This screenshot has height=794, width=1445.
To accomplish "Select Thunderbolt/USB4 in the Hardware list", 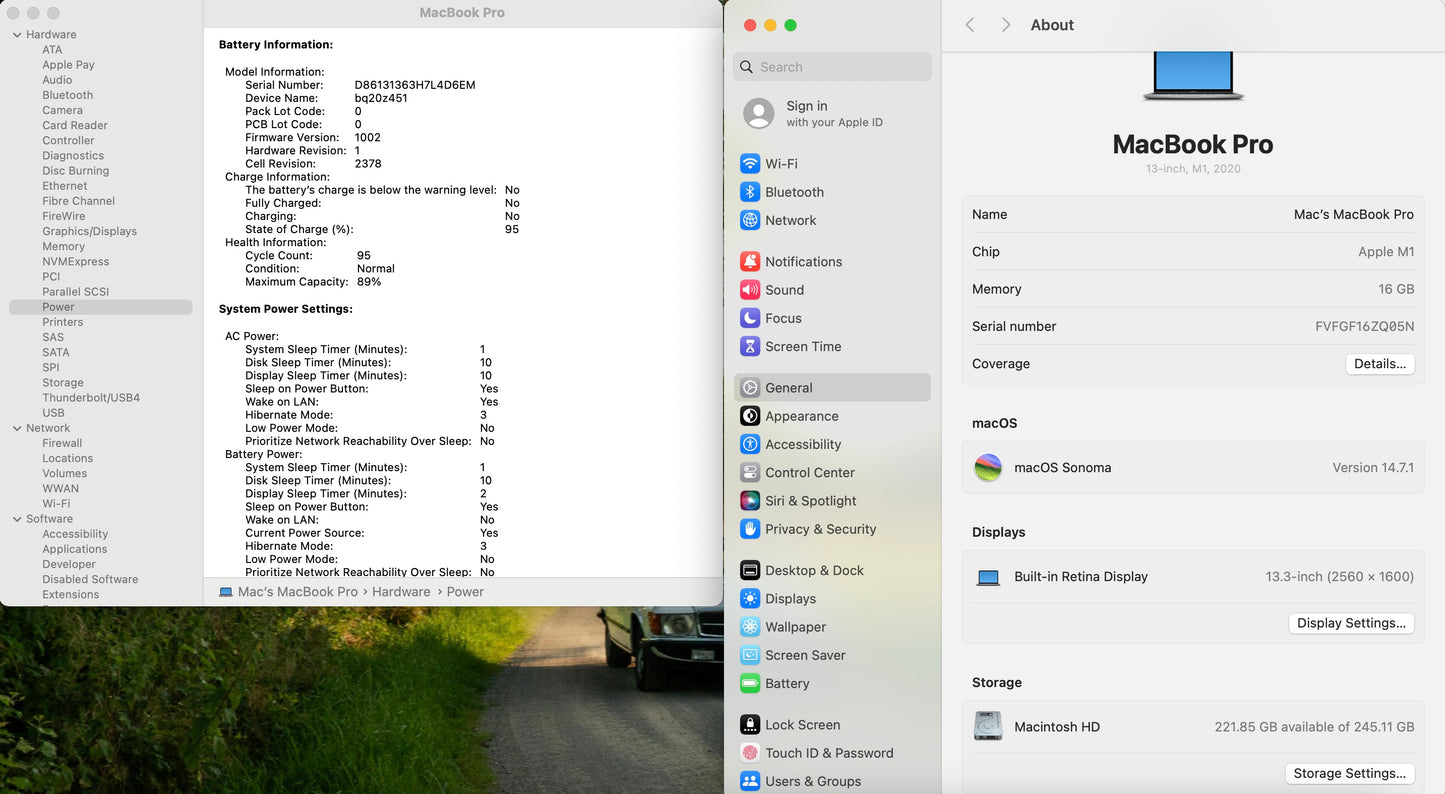I will click(x=91, y=398).
